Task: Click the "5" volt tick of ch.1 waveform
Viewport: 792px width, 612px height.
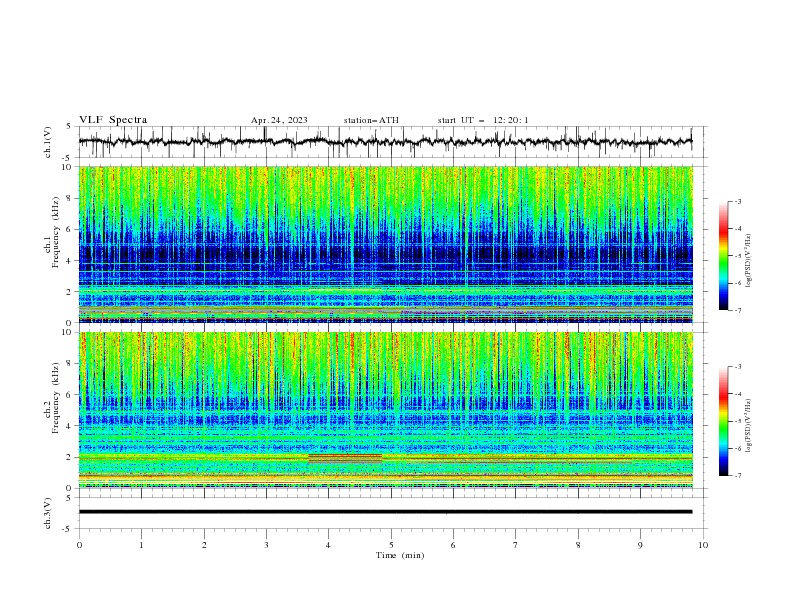Action: (x=69, y=127)
